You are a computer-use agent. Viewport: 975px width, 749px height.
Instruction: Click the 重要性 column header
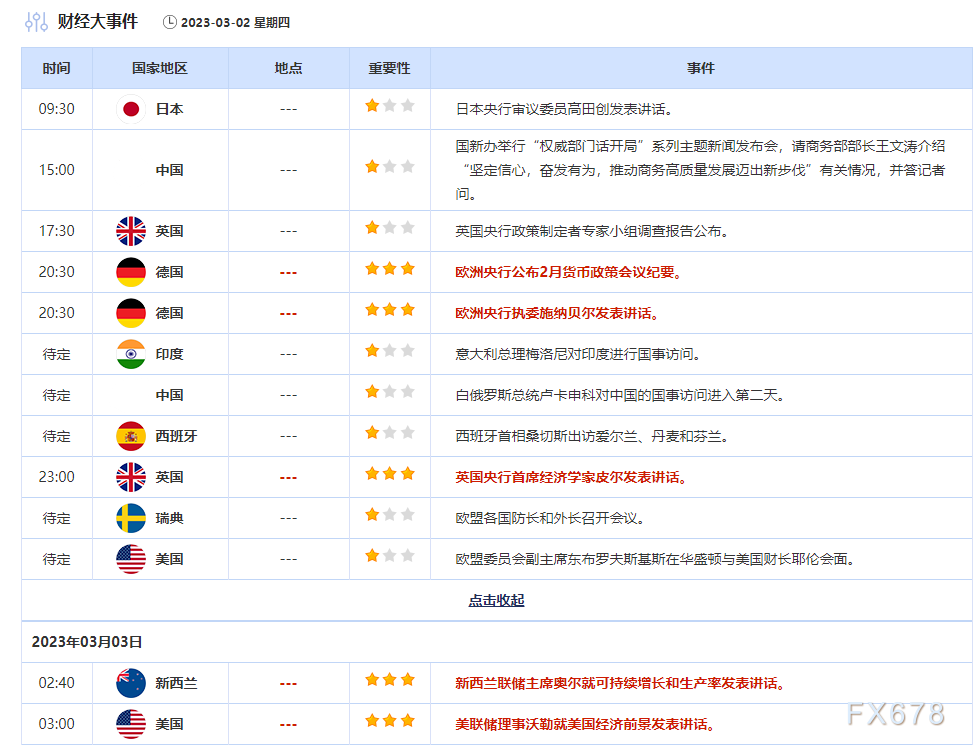[389, 69]
